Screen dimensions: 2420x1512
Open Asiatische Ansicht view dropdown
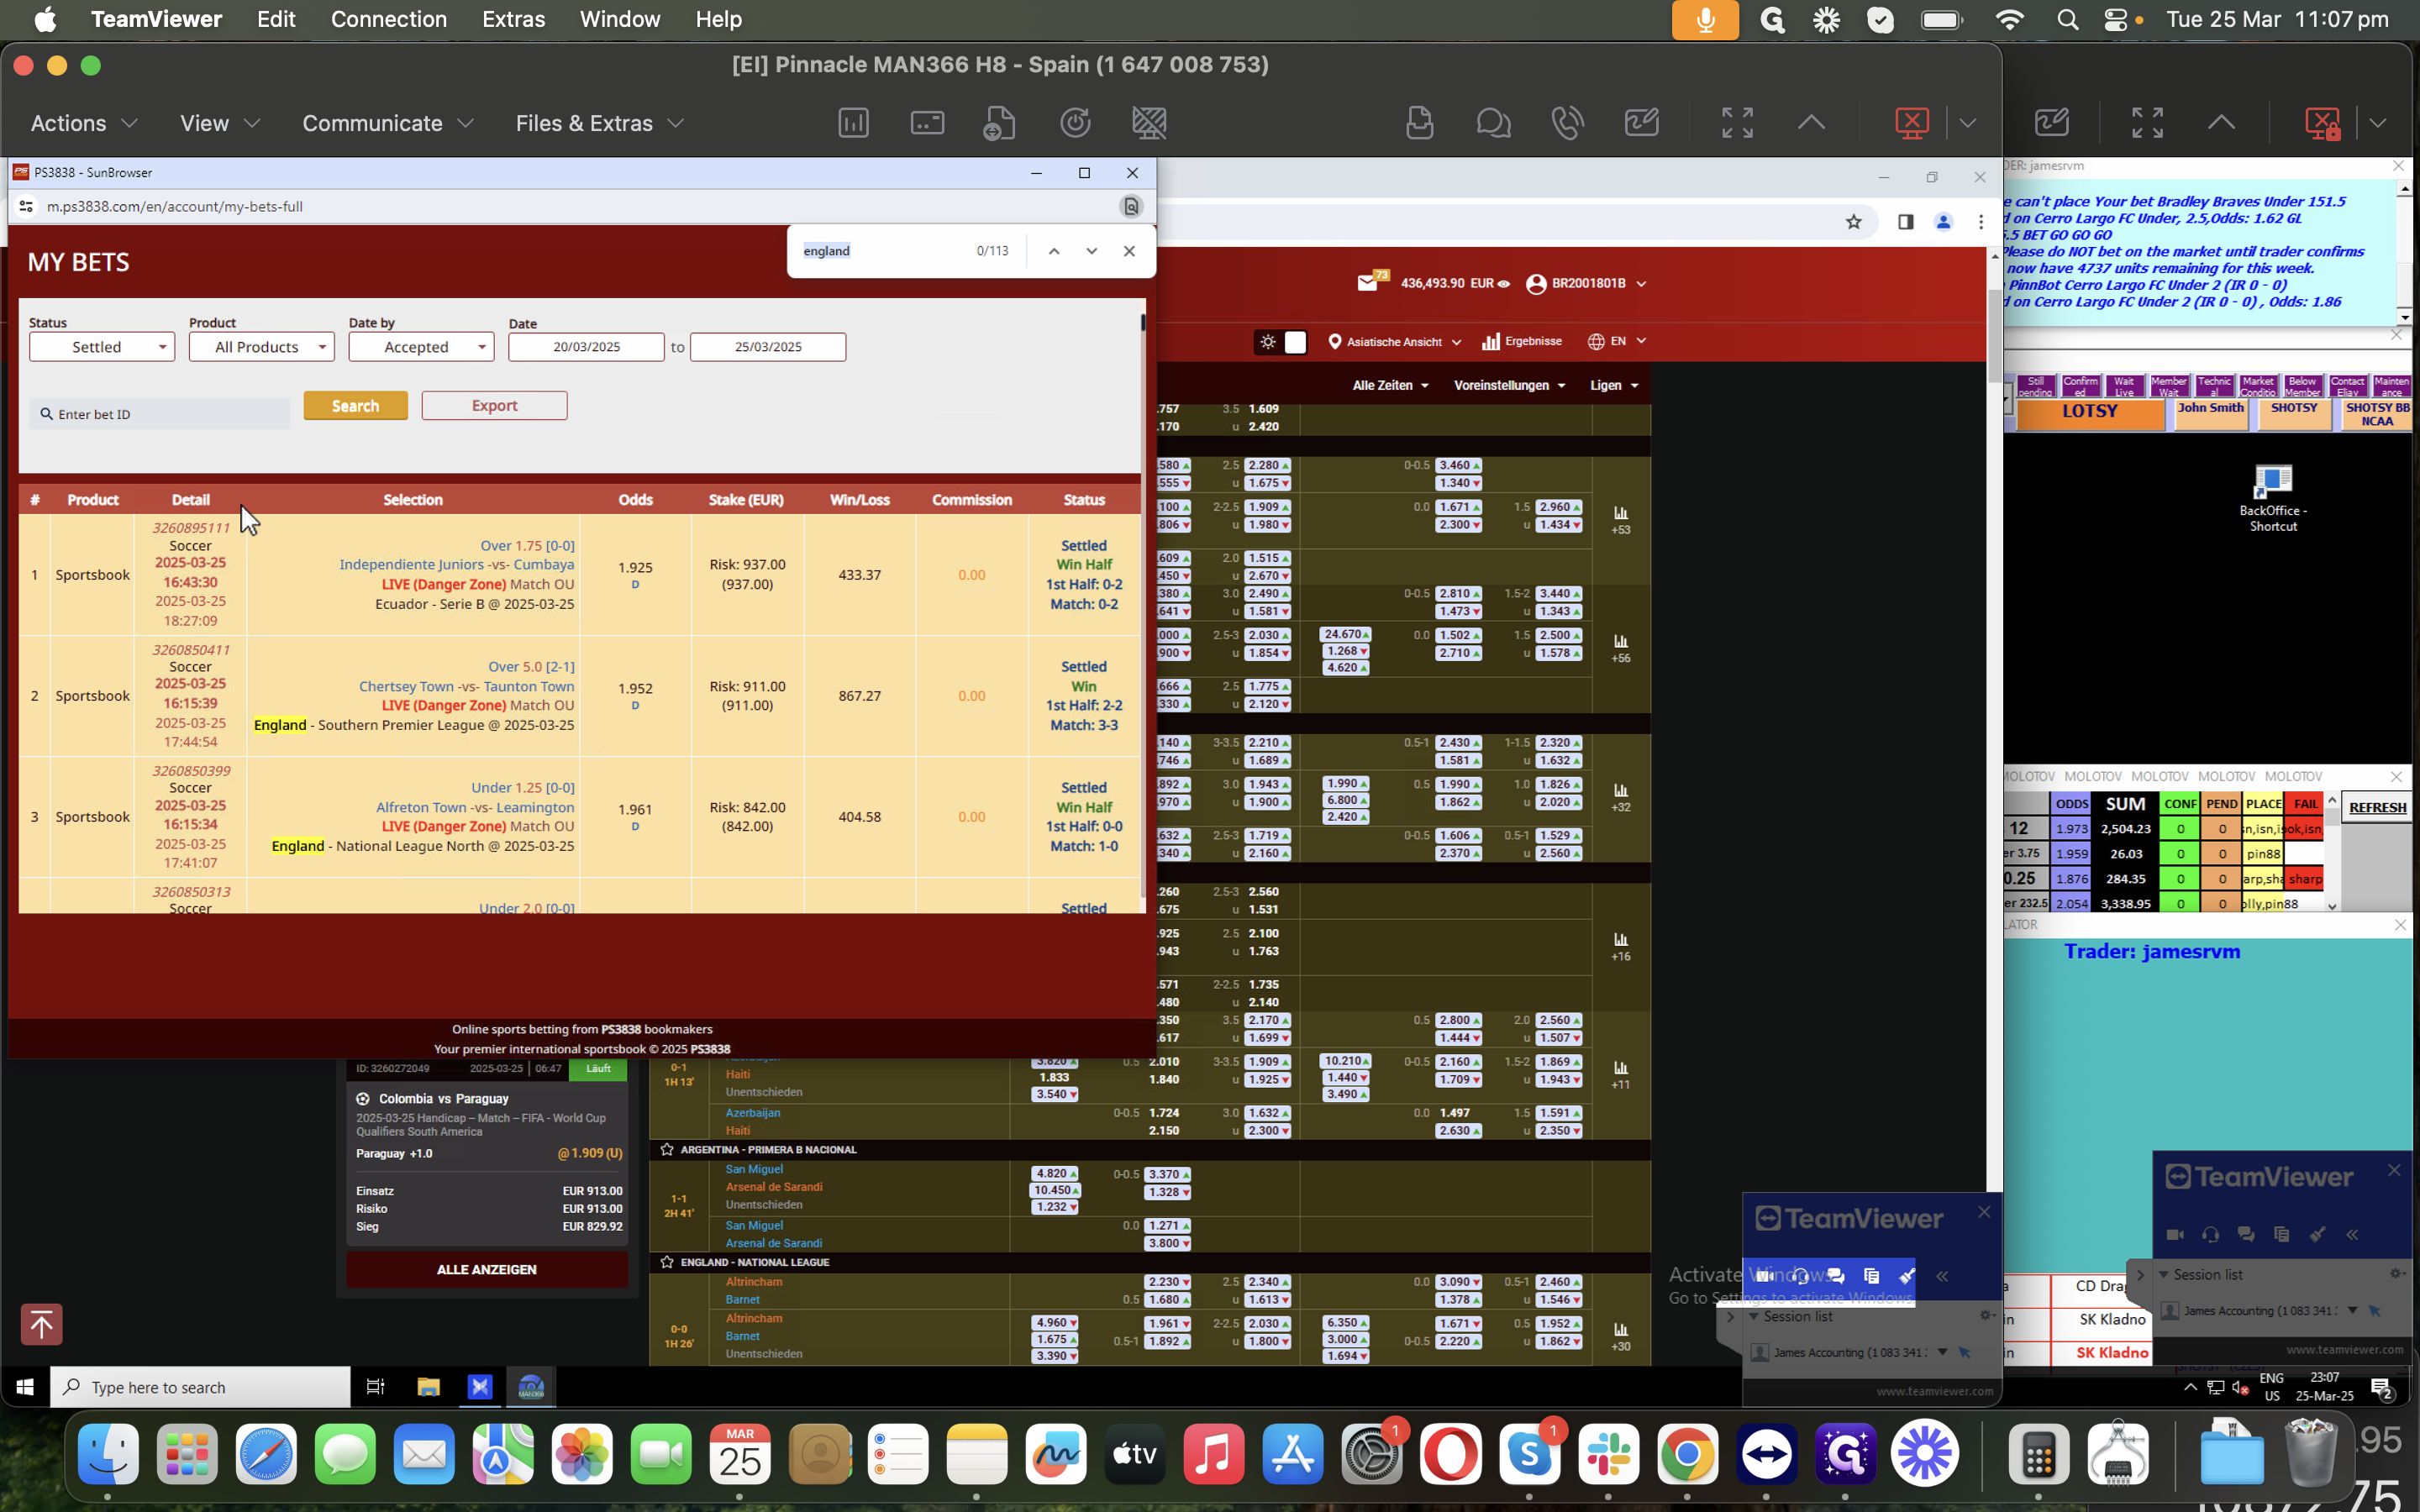pyautogui.click(x=1394, y=342)
